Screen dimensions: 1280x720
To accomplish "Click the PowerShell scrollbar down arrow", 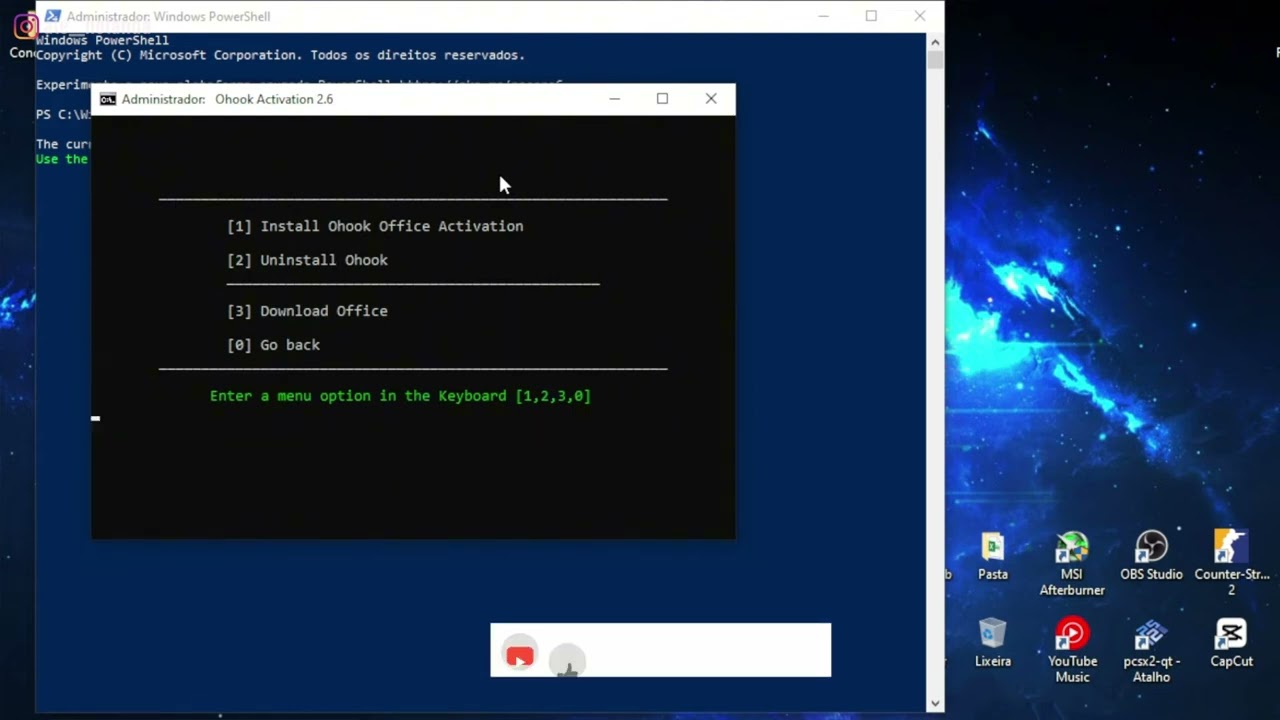I will tap(935, 703).
